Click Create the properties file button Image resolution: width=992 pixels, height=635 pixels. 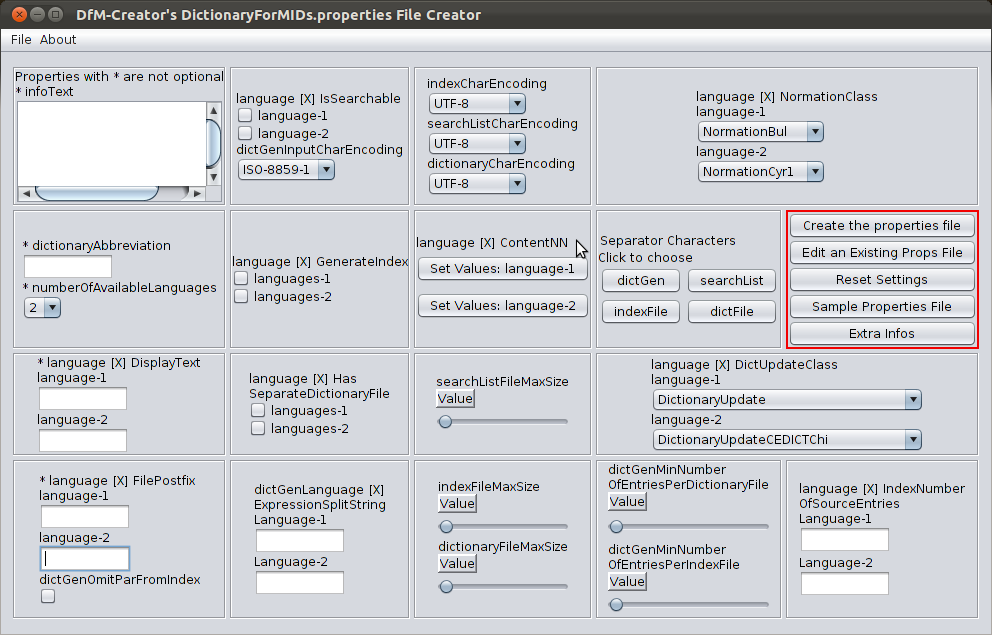881,226
